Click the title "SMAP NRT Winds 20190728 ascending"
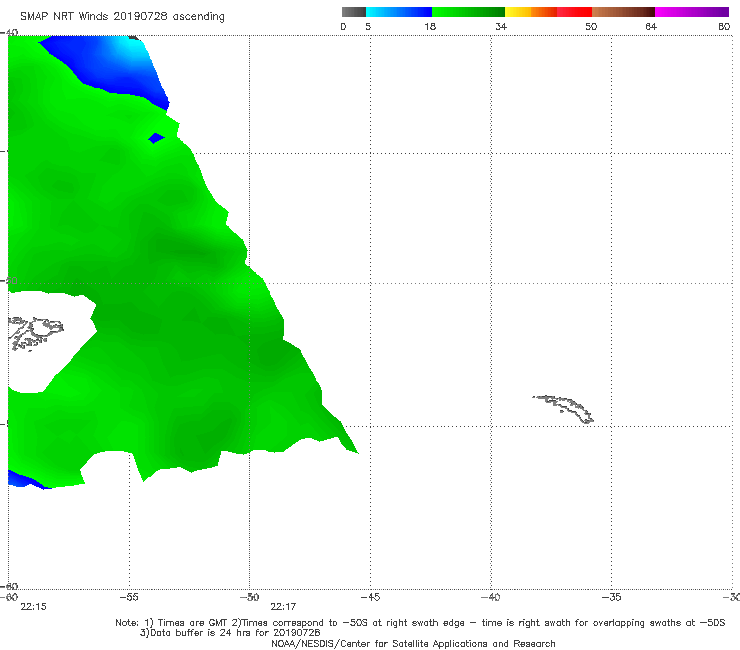This screenshot has width=740, height=650. [122, 16]
